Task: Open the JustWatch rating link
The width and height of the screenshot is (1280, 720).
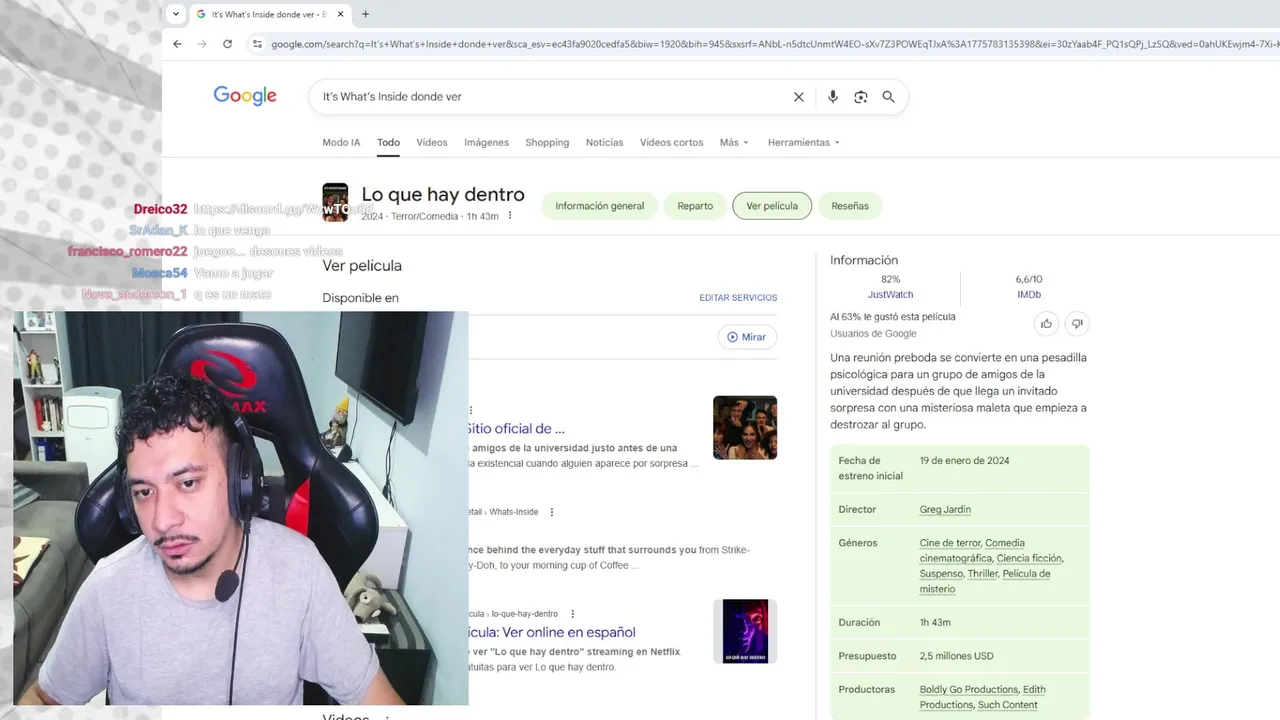Action: click(x=890, y=295)
